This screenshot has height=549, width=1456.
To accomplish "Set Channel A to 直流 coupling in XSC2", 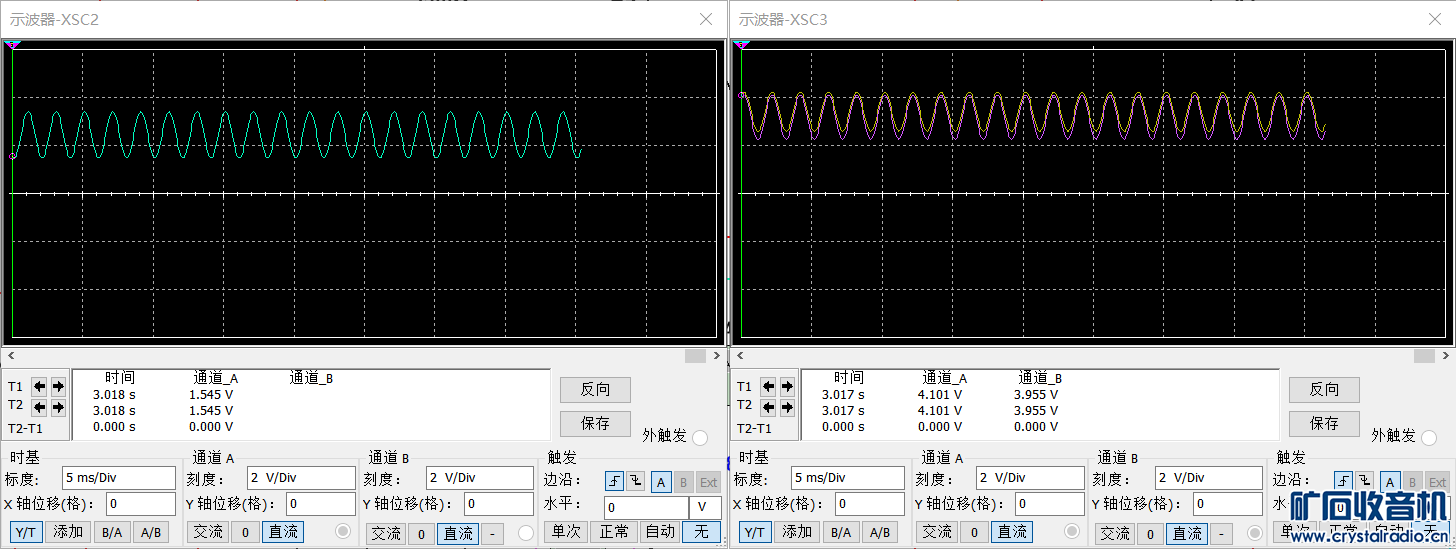I will coord(283,532).
